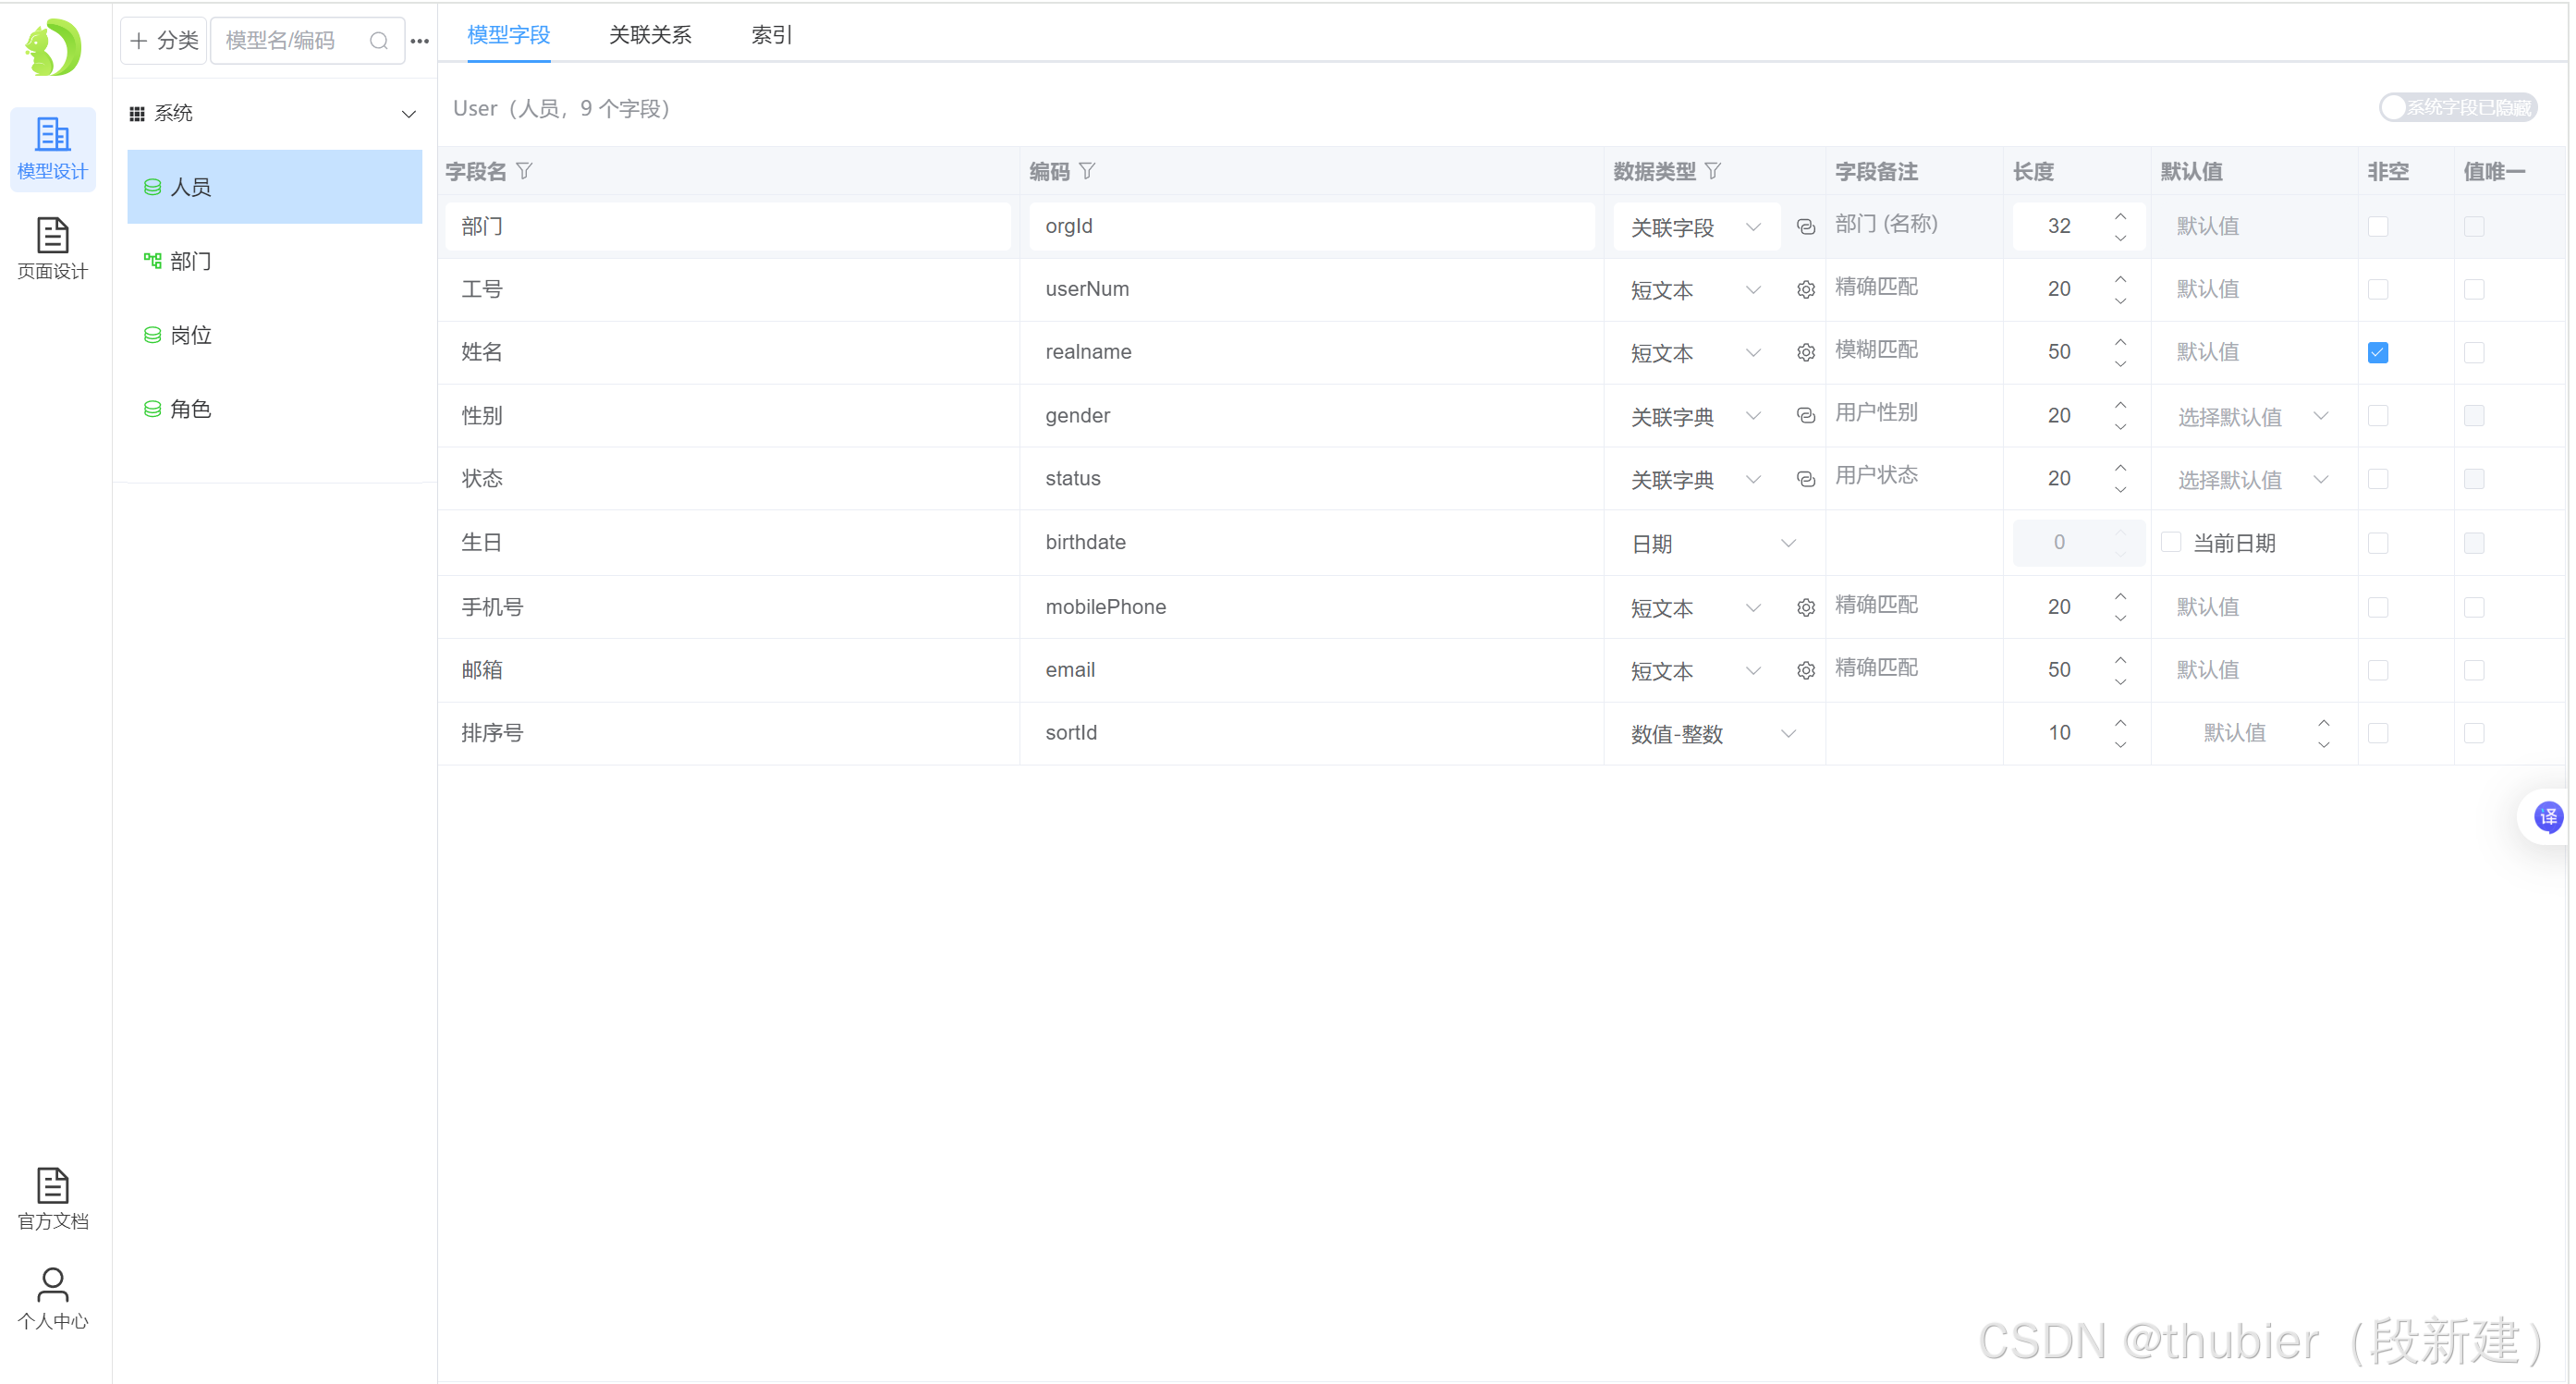Check the 当前日期 checkbox for 生日
Image resolution: width=2576 pixels, height=1384 pixels.
(x=2171, y=542)
